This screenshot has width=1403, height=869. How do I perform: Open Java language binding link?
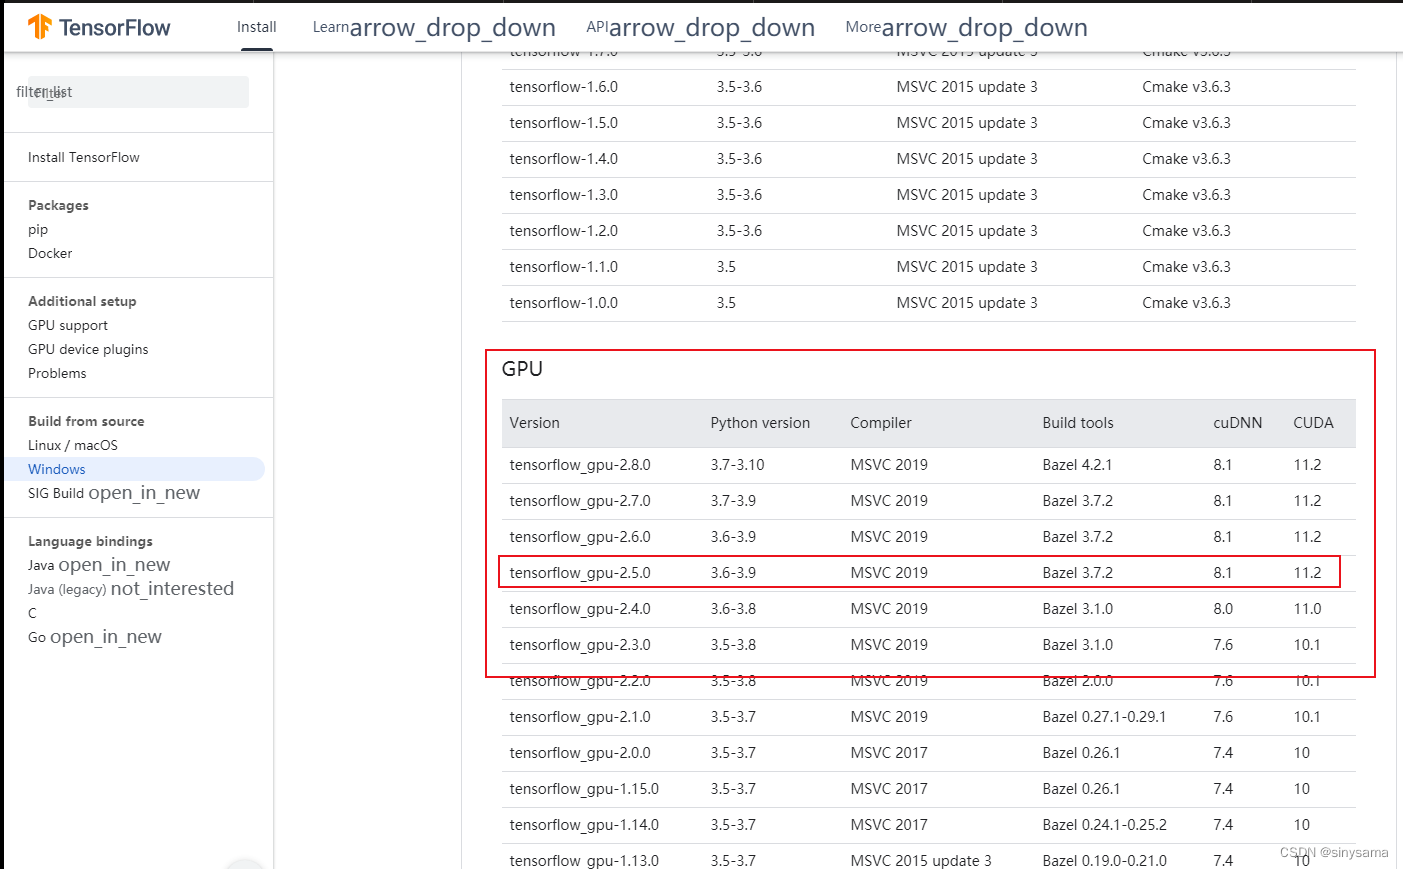[x=99, y=565]
